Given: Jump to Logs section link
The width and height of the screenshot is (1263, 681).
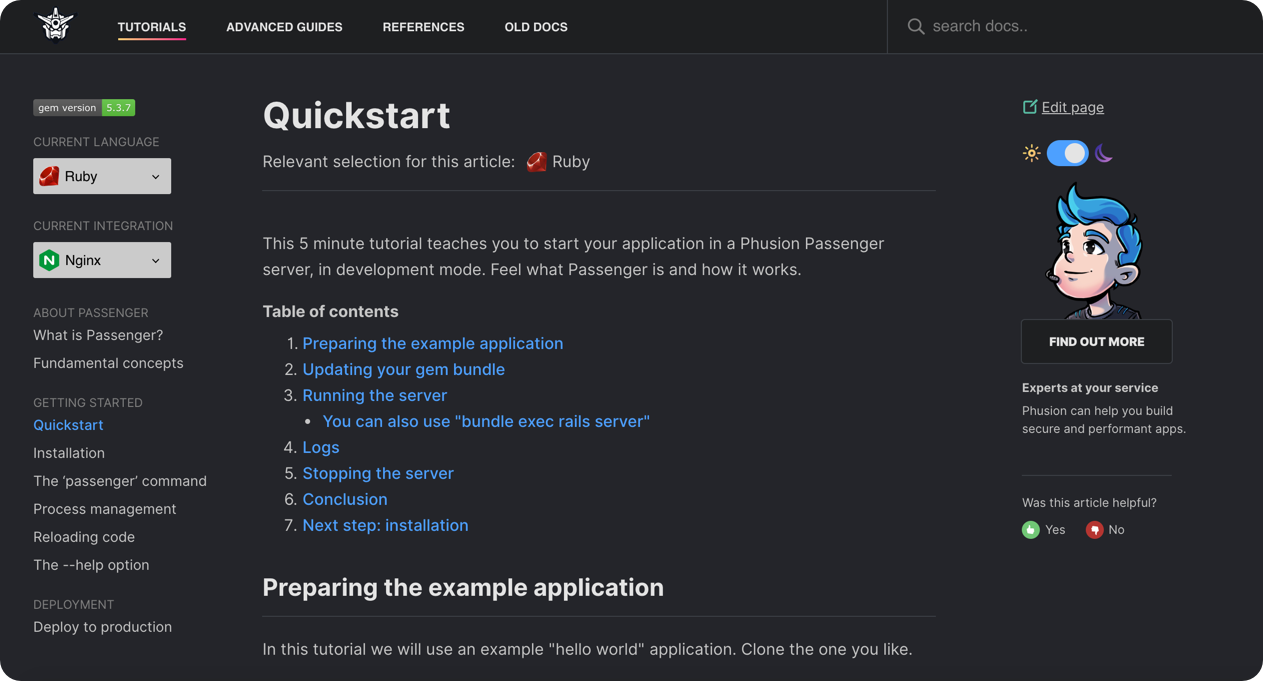Looking at the screenshot, I should 321,447.
